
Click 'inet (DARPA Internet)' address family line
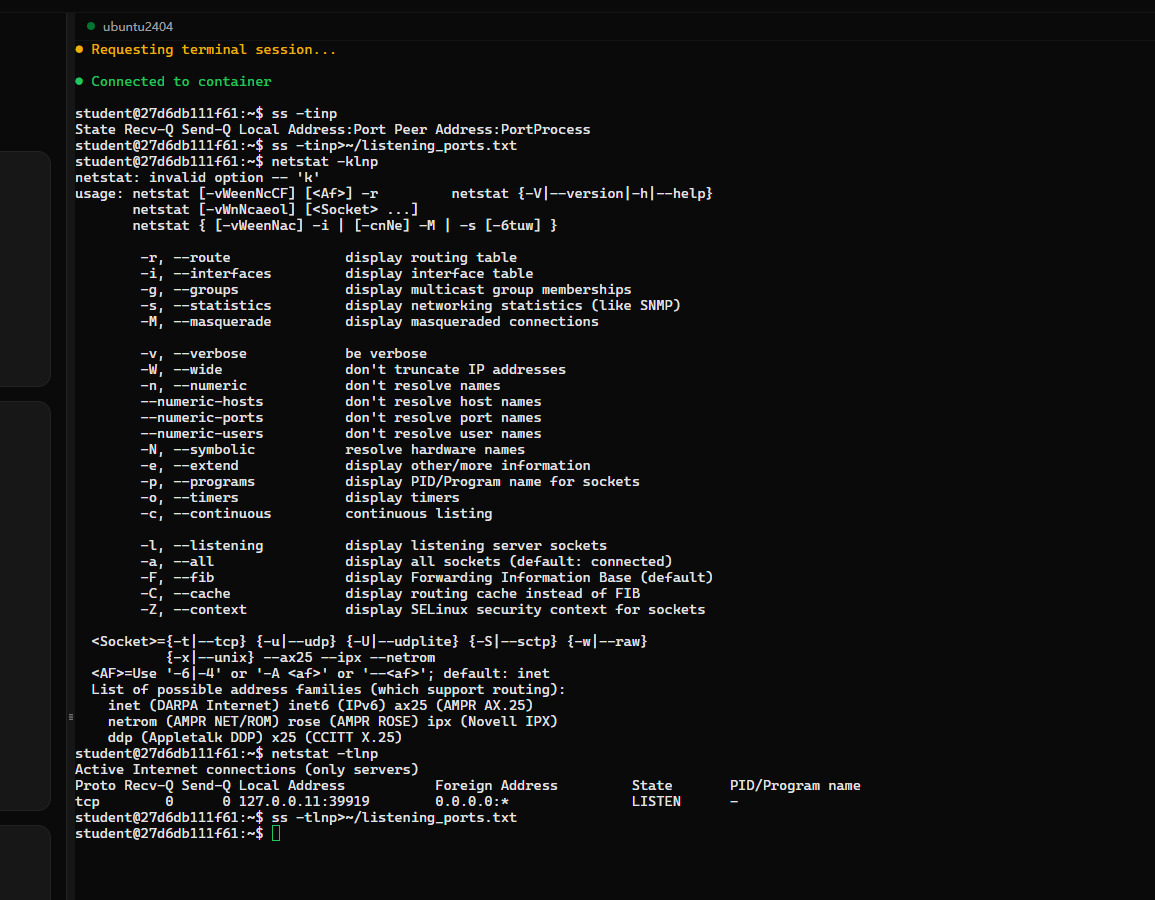tap(320, 706)
